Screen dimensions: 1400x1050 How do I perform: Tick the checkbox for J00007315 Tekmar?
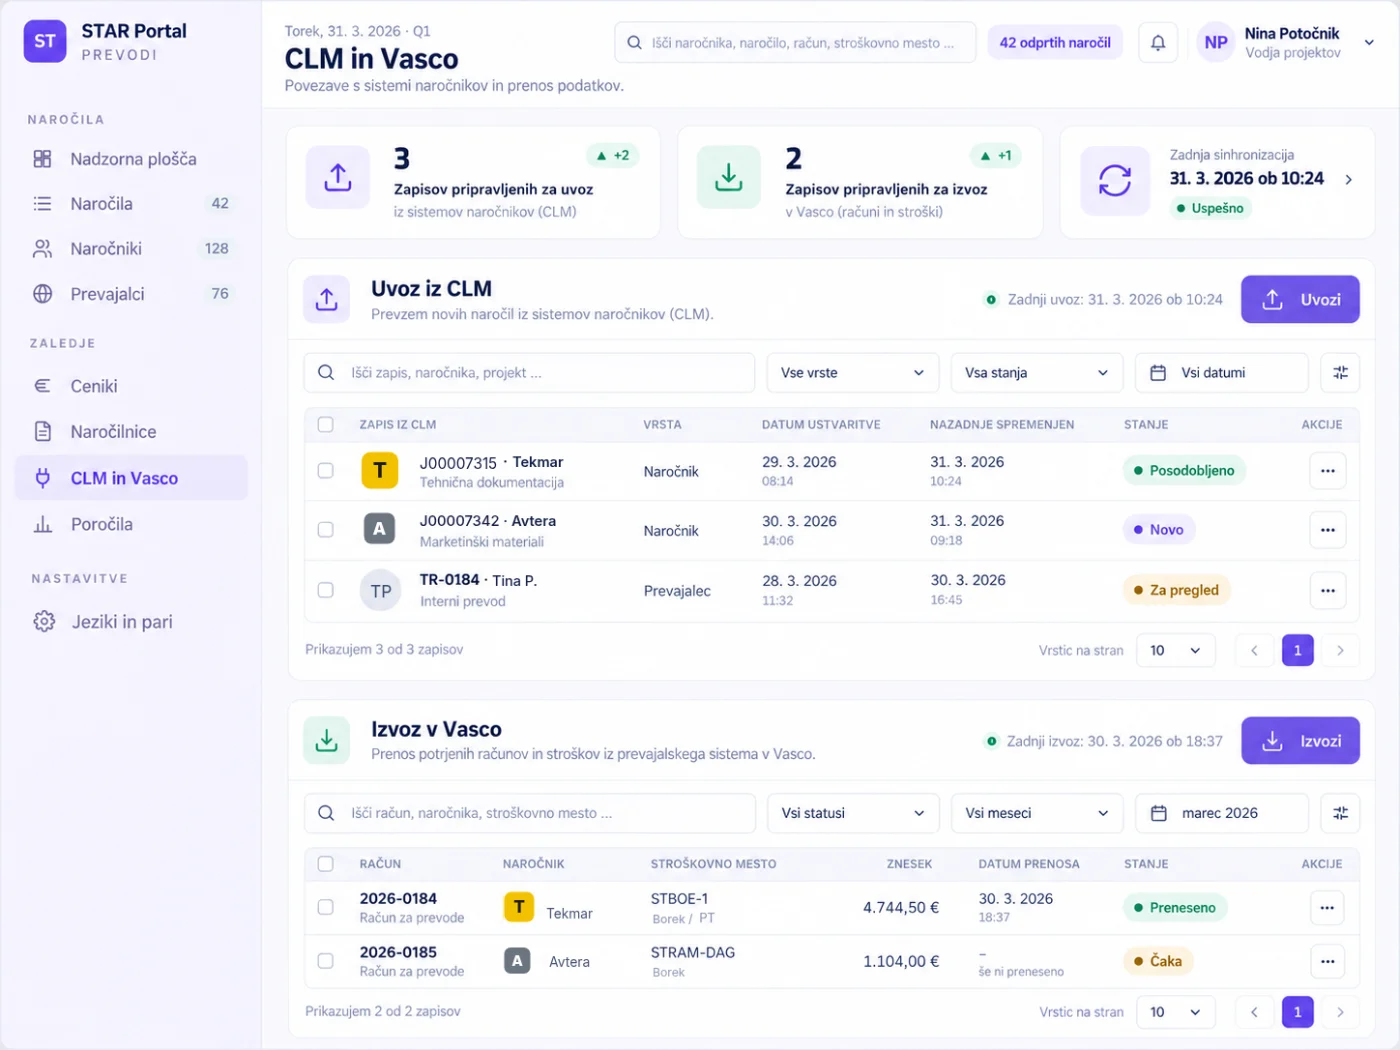[x=326, y=470]
